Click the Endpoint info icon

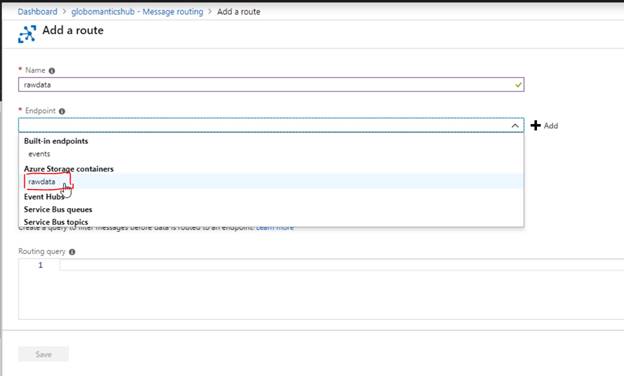62,111
